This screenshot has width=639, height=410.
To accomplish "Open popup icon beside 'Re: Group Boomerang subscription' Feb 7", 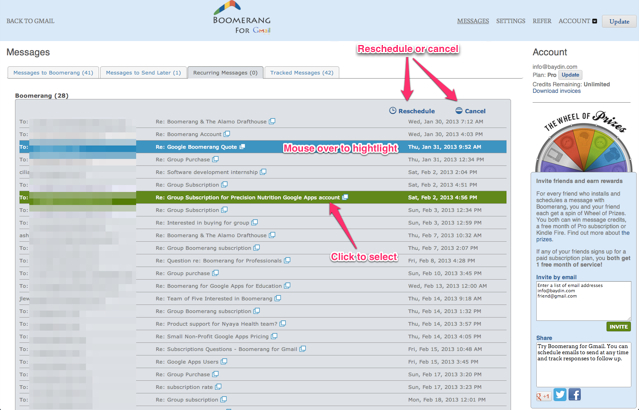I will pos(257,247).
